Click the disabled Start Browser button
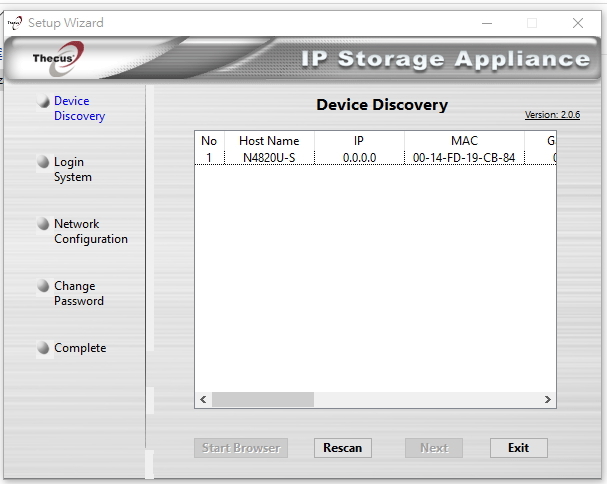Screen dimensions: 607x484 [241, 448]
